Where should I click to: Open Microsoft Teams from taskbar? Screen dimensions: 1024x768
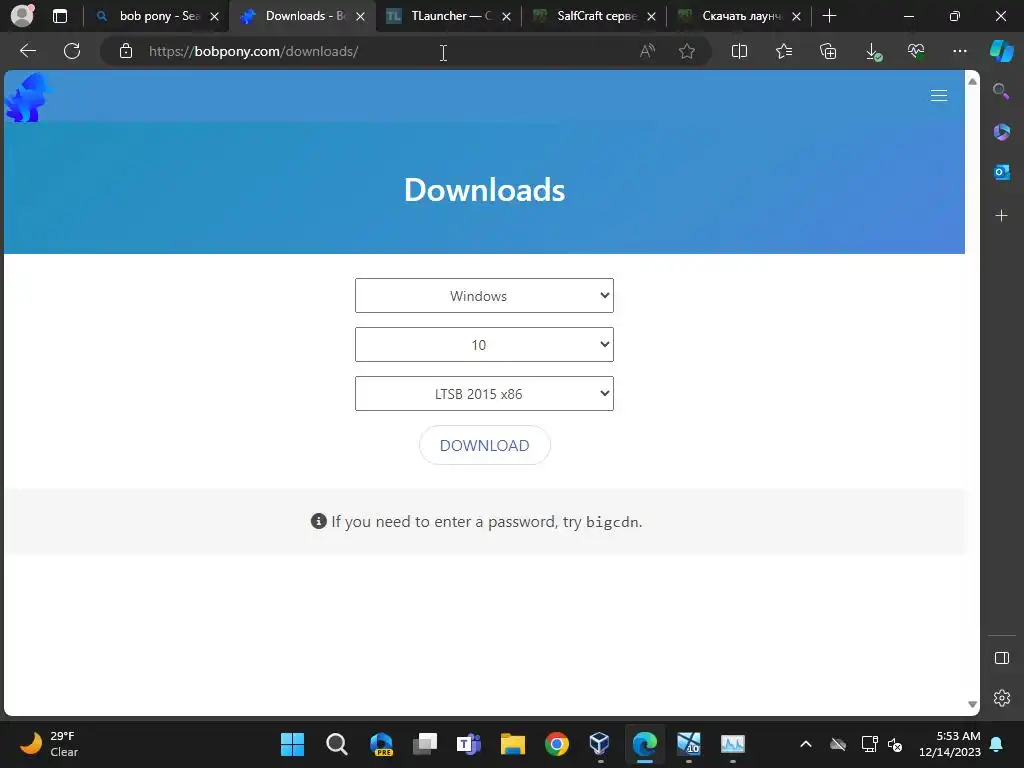(x=469, y=744)
